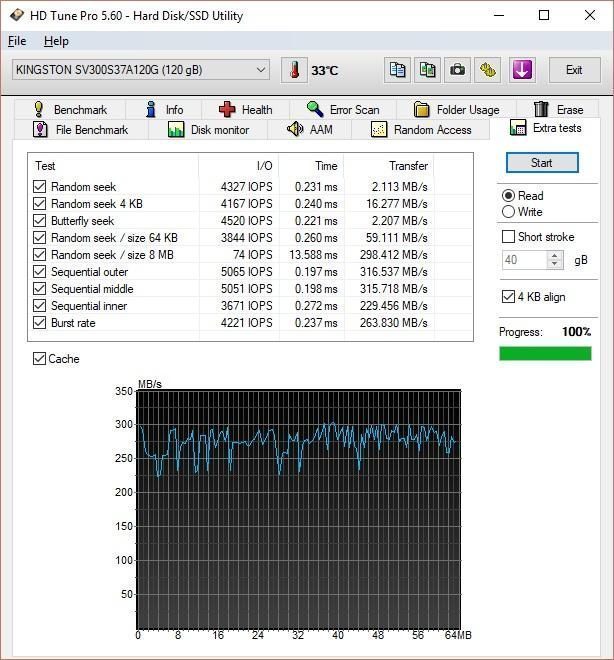Click the AAM speaker icon
The width and height of the screenshot is (614, 660).
click(x=295, y=129)
